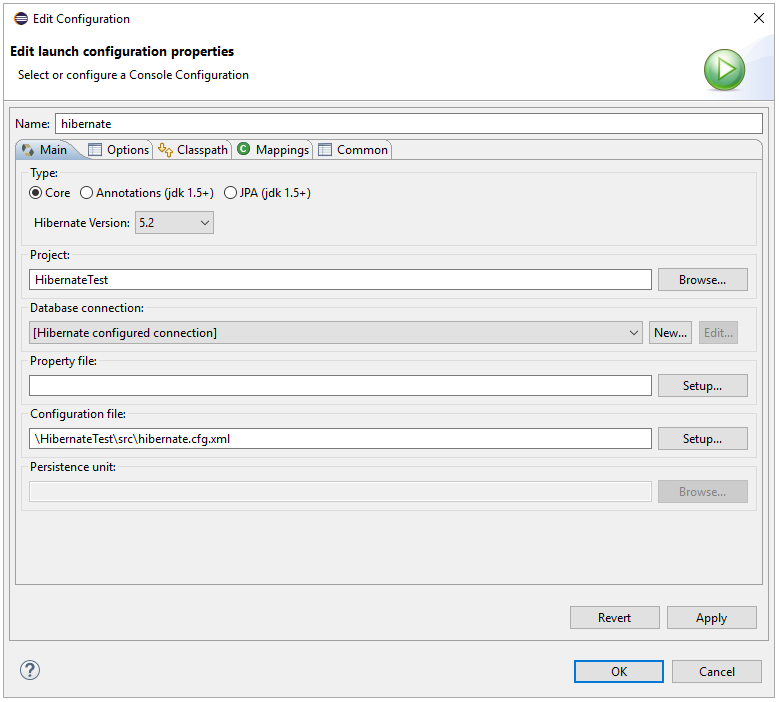Open the Hibernate Version dropdown
Screen dimensions: 779x702
(174, 223)
